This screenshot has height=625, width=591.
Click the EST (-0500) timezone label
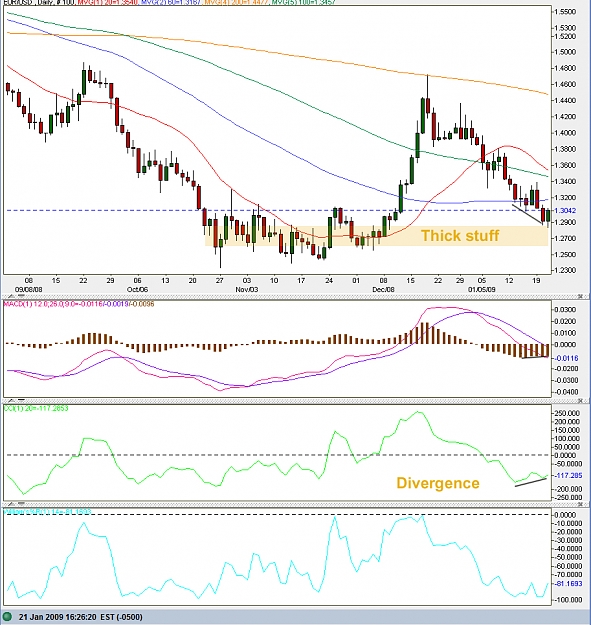tap(121, 617)
